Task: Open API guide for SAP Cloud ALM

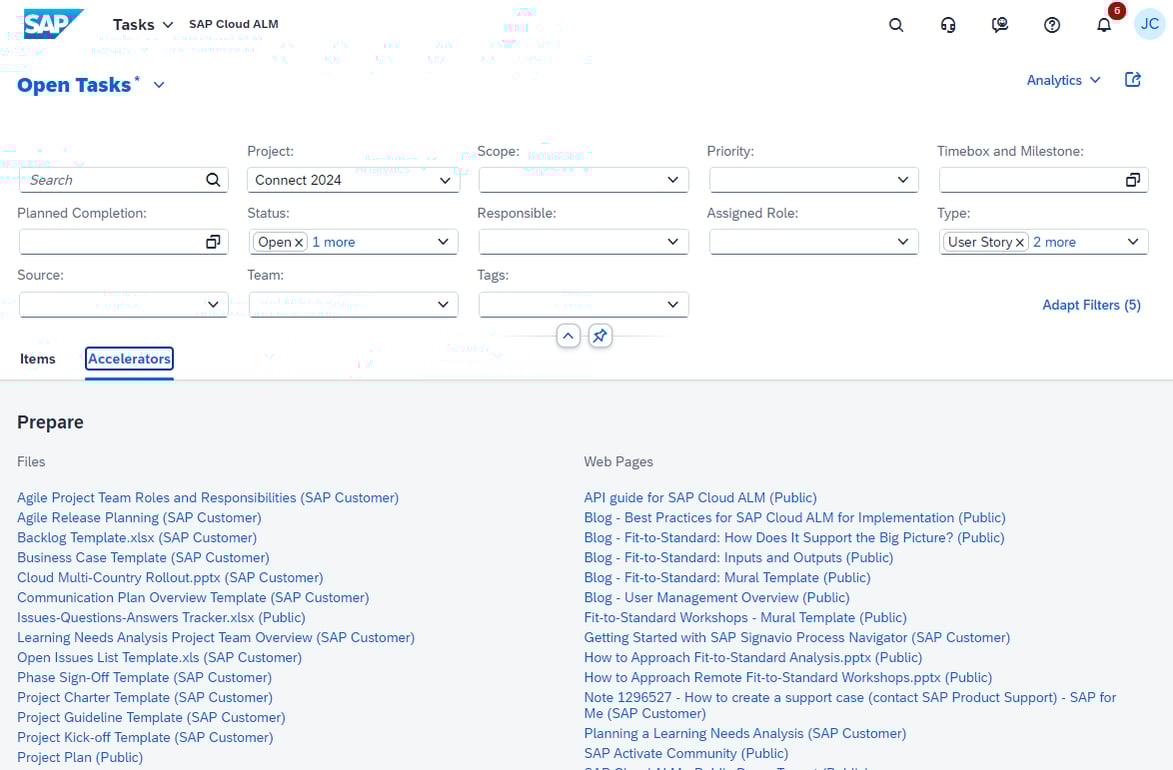Action: (x=700, y=498)
